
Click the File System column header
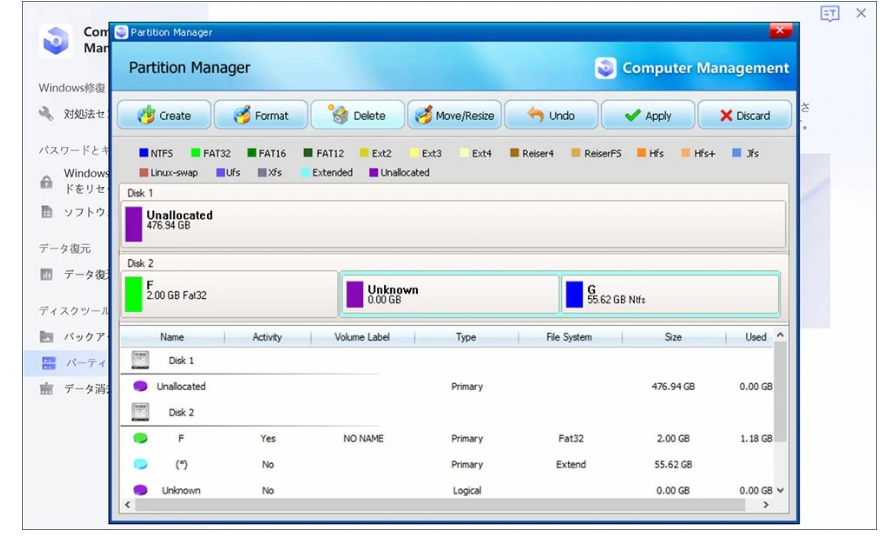(569, 337)
